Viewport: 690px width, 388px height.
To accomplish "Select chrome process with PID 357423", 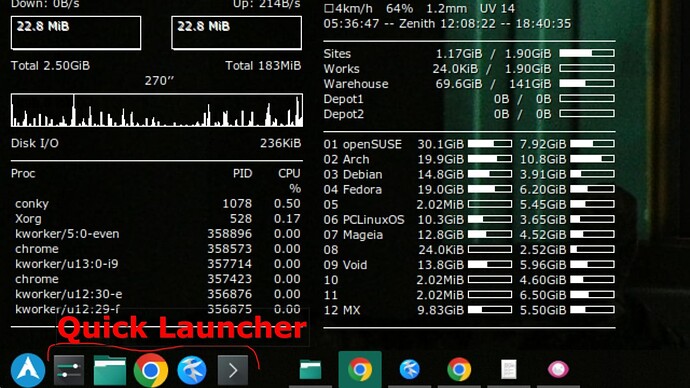I will click(x=158, y=279).
